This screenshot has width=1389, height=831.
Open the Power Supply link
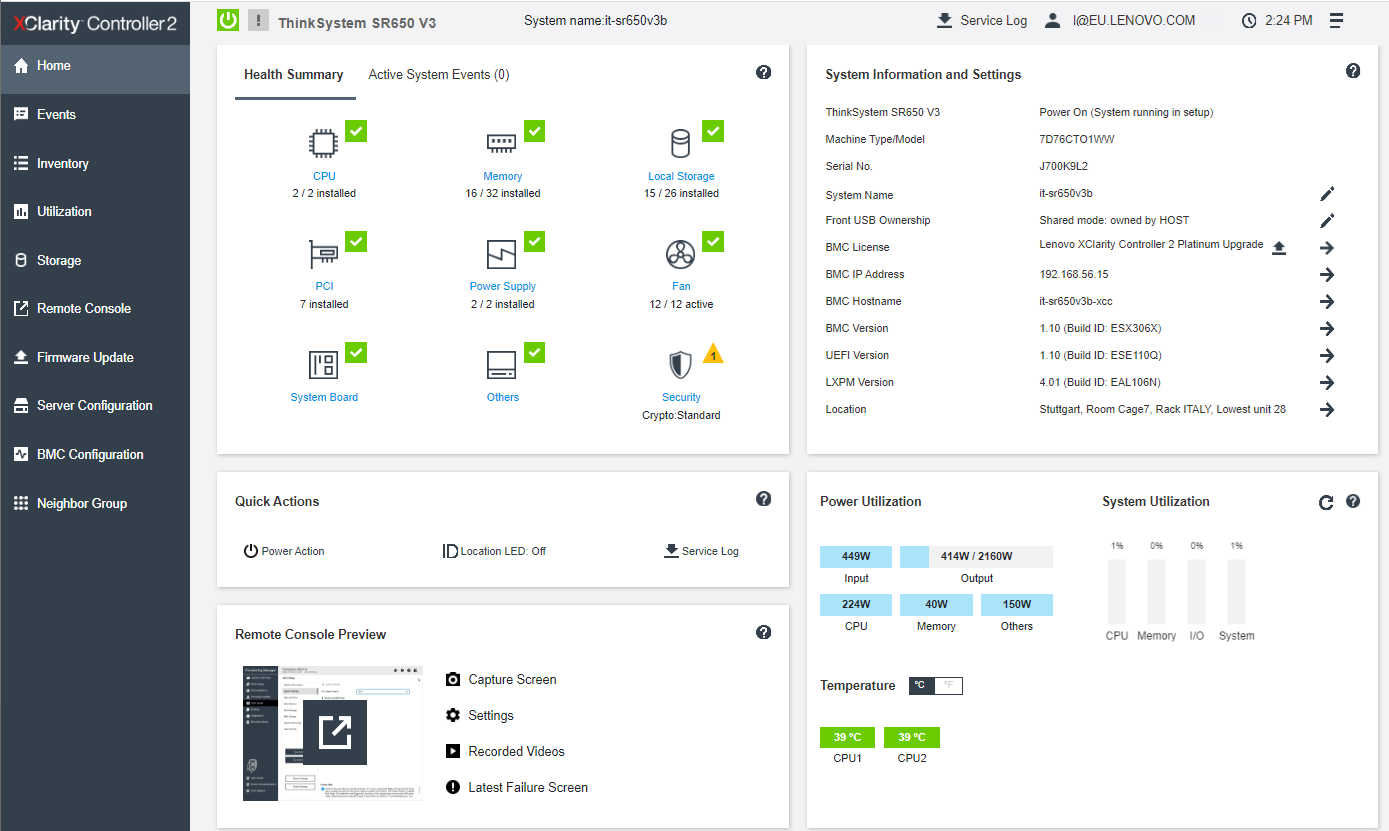tap(502, 286)
